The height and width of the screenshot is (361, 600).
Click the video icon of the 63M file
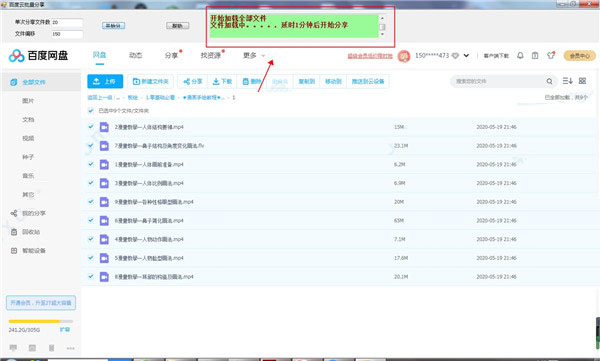click(x=104, y=221)
